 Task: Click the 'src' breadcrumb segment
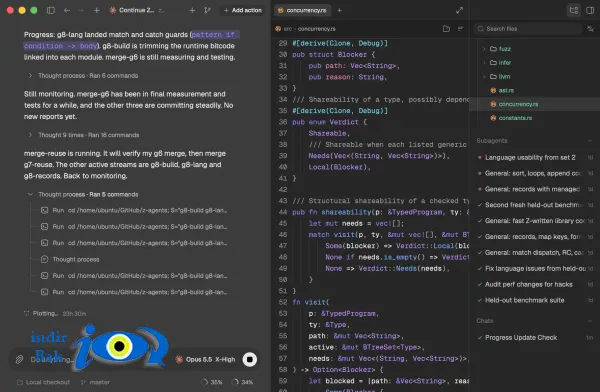click(x=287, y=29)
